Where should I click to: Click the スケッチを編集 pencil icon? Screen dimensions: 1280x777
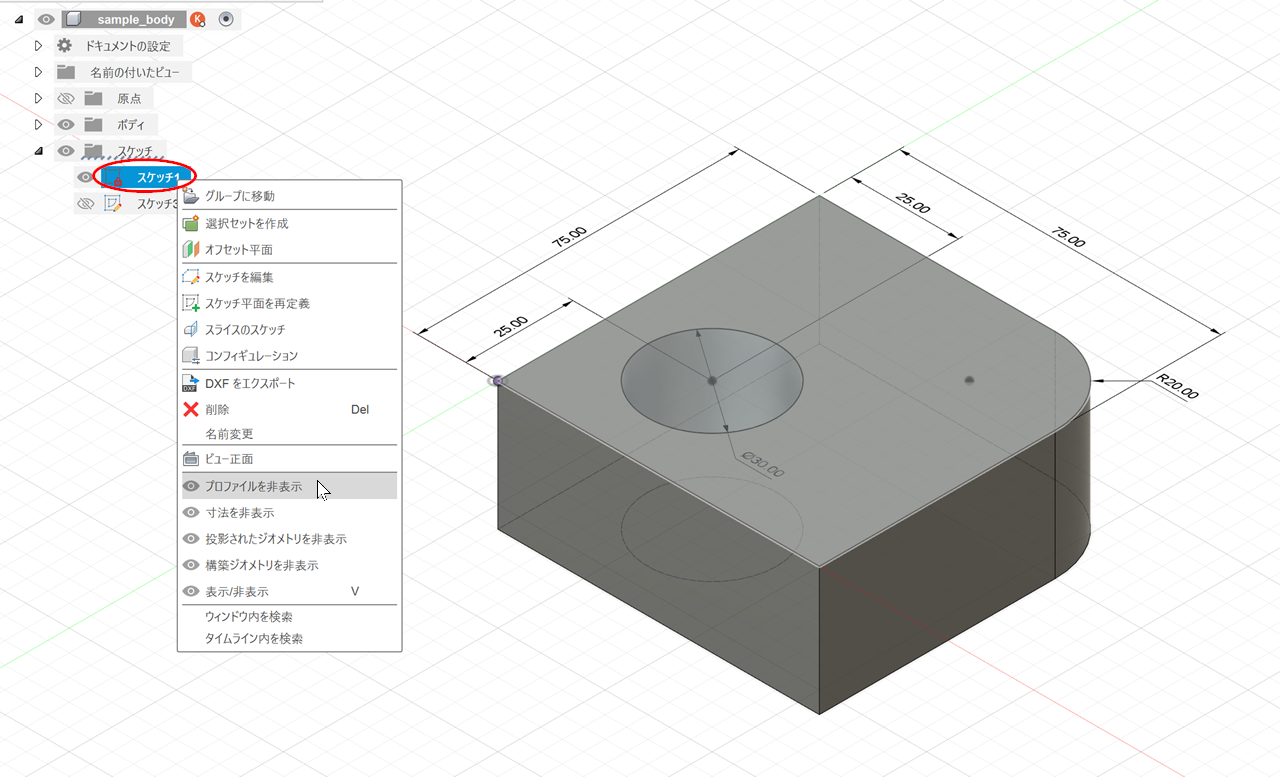[x=191, y=277]
